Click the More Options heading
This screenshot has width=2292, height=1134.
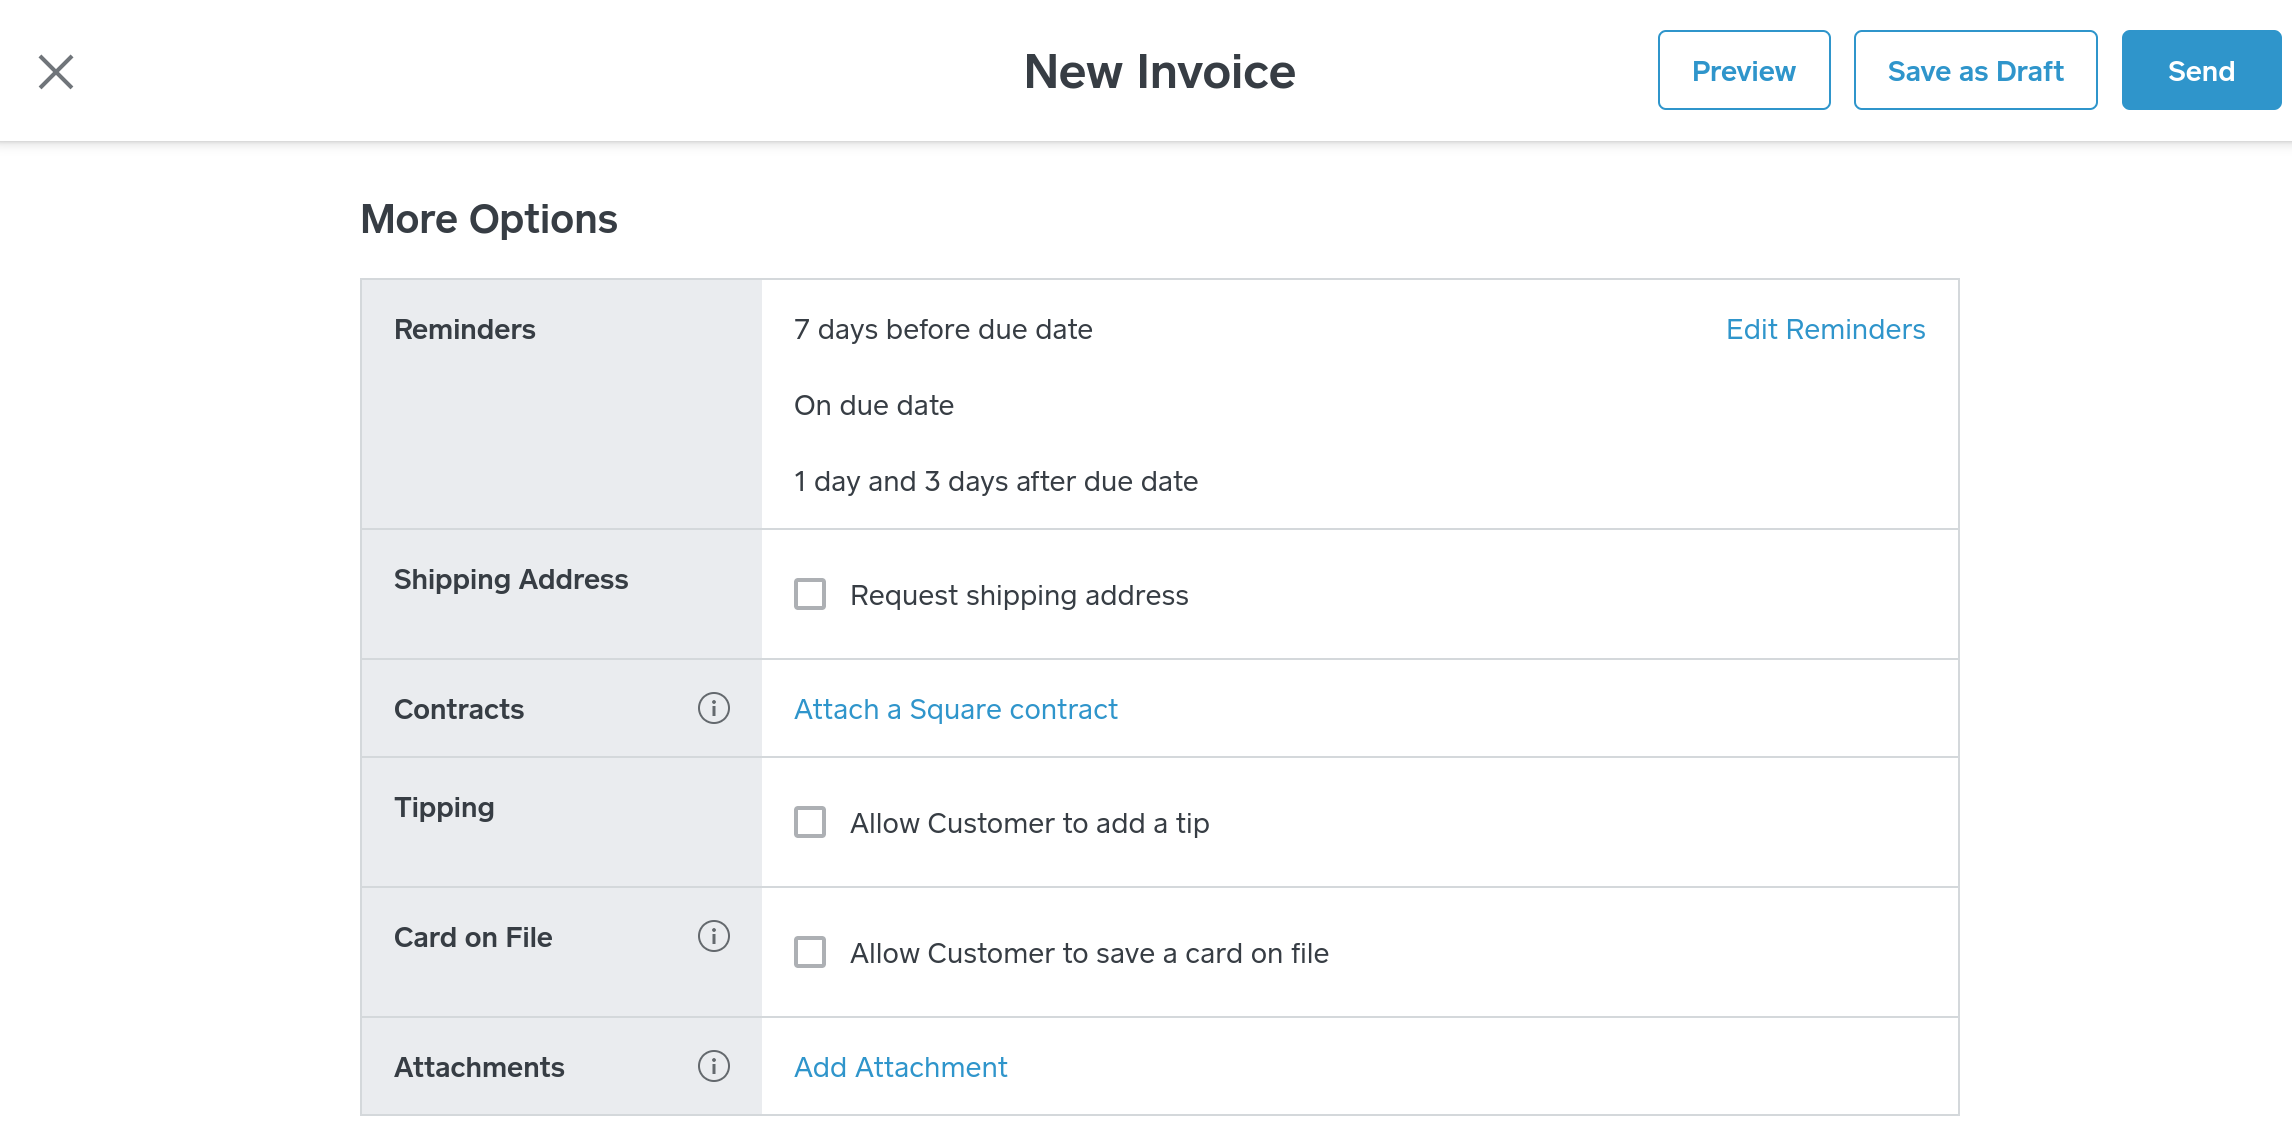[x=488, y=220]
